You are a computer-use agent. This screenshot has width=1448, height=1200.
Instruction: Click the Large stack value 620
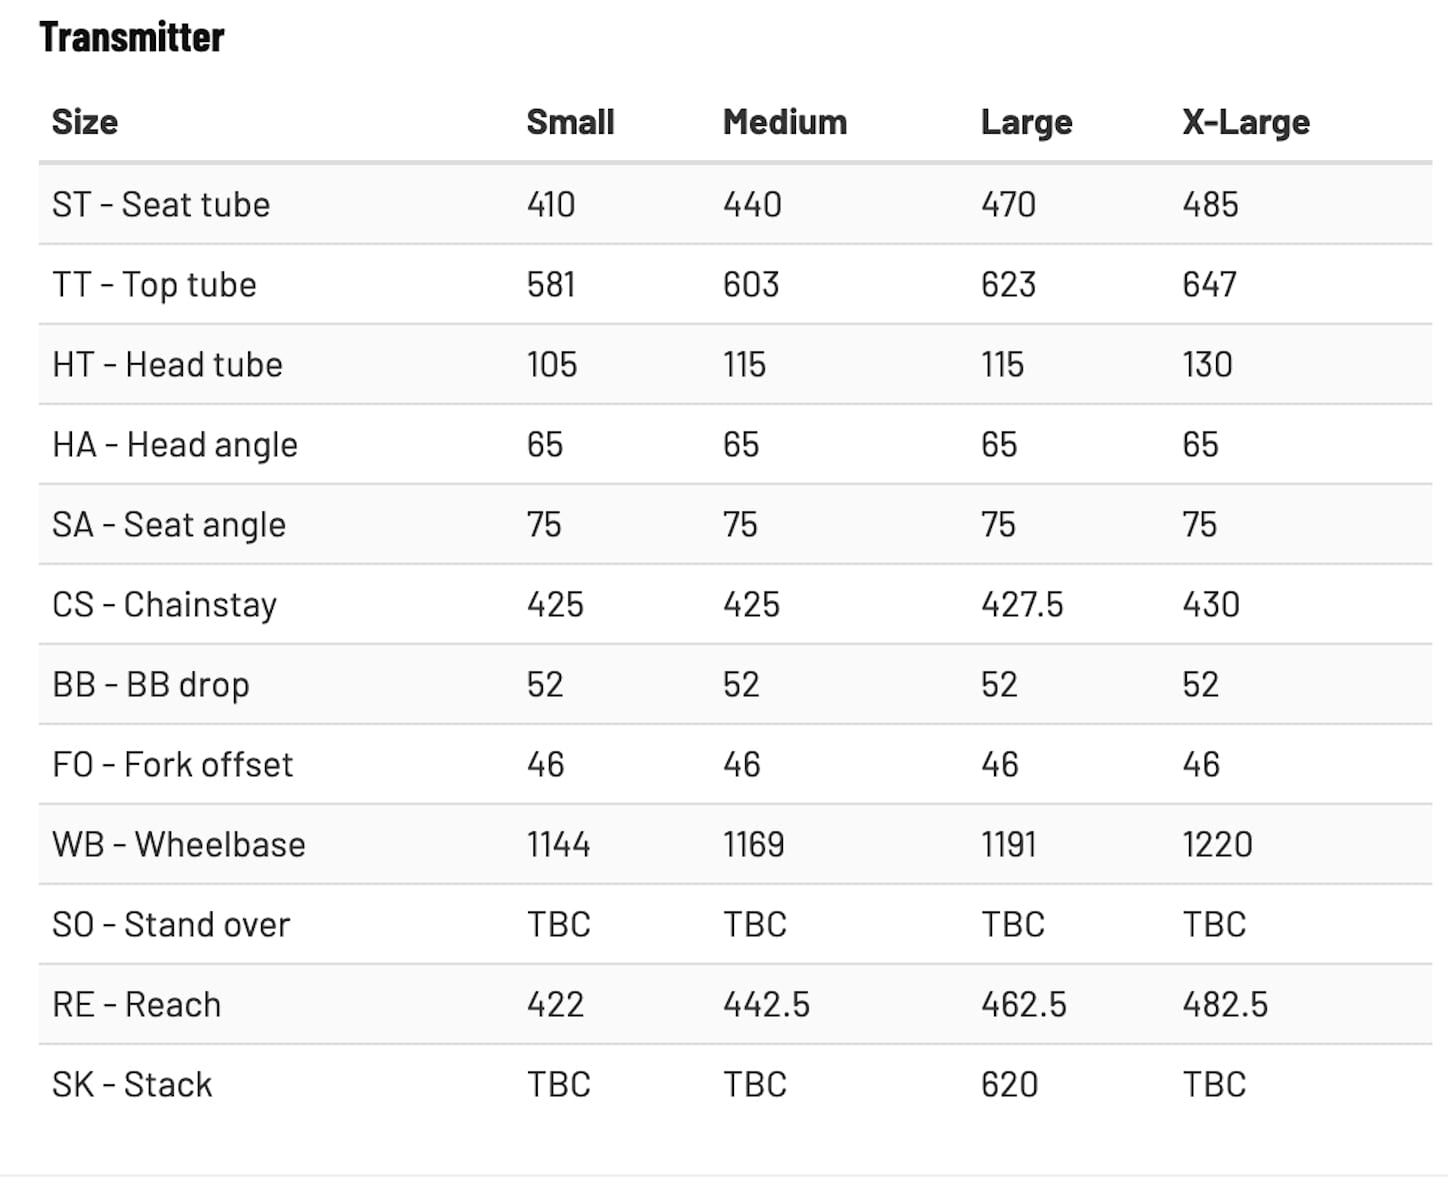tap(1009, 1085)
